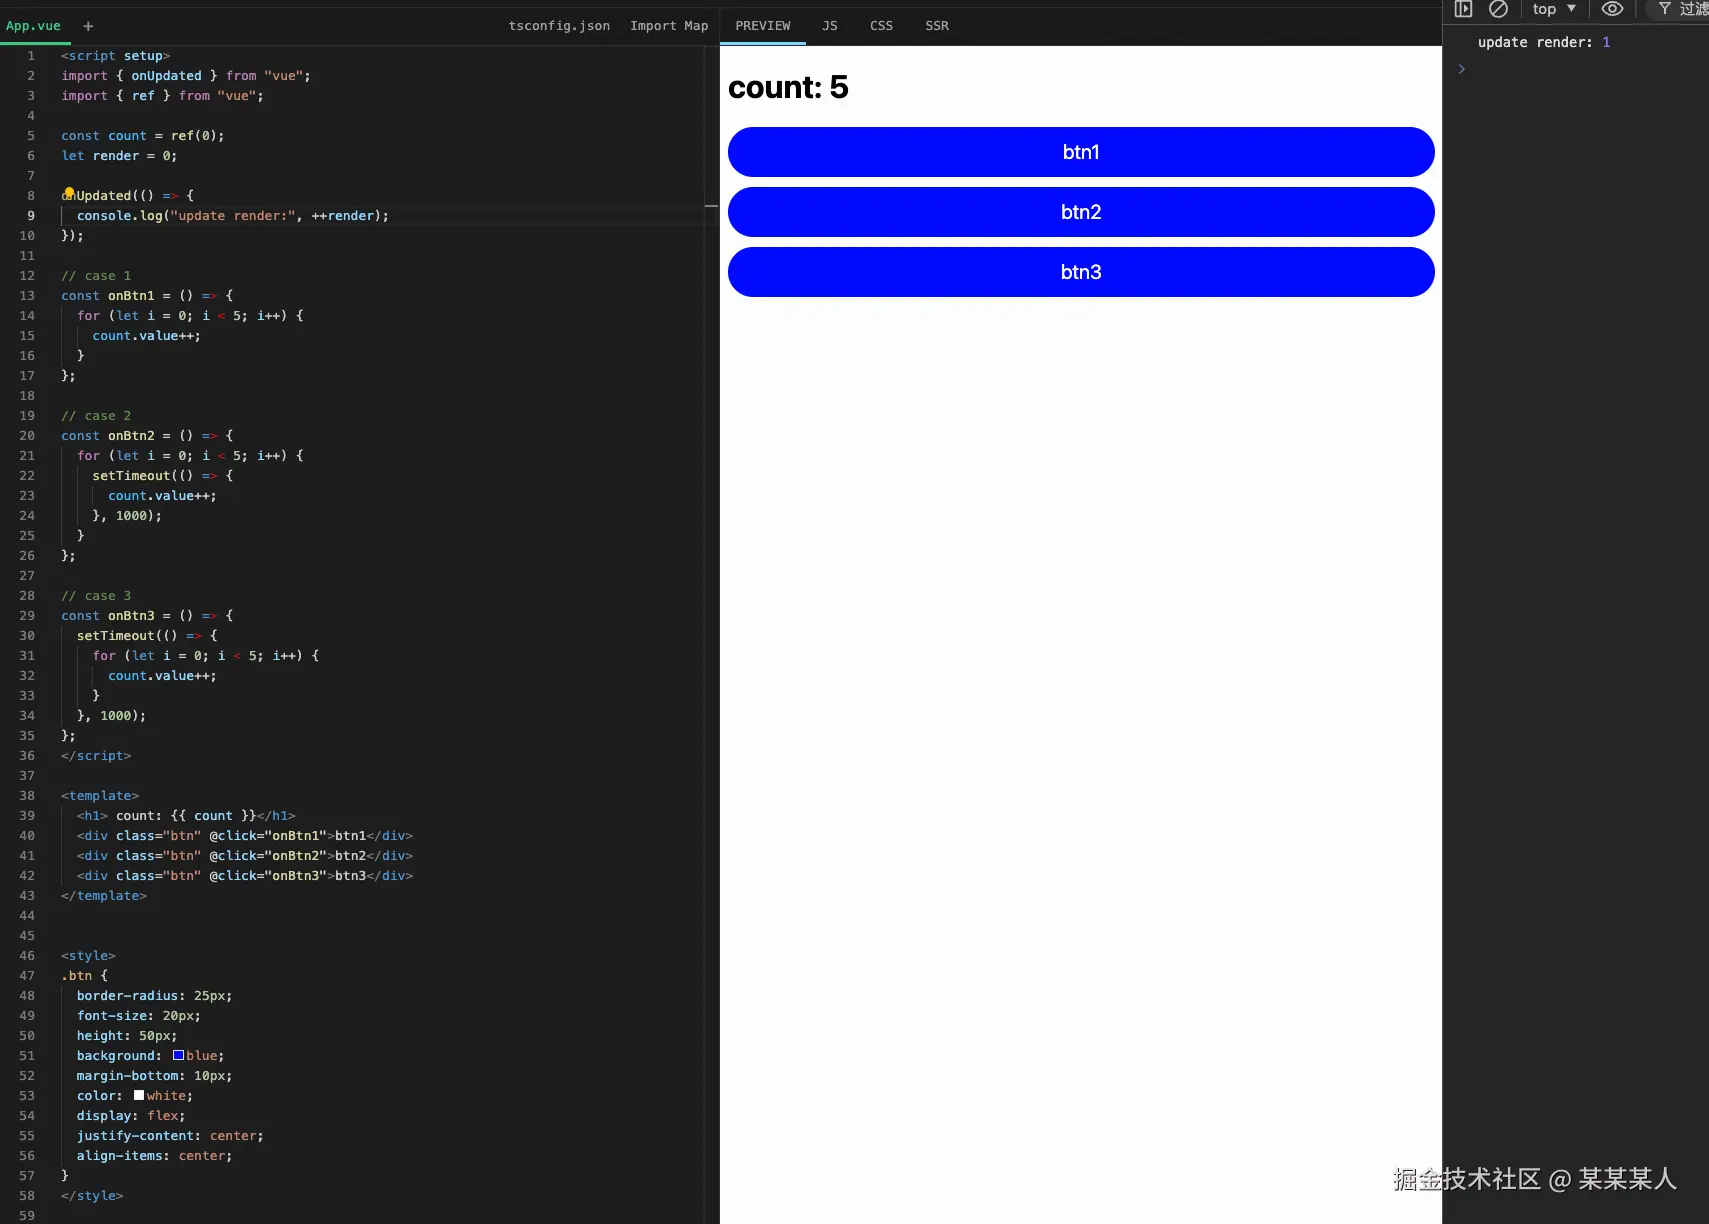Click the 'justify-content: center;' rule
The image size is (1709, 1224).
click(170, 1136)
